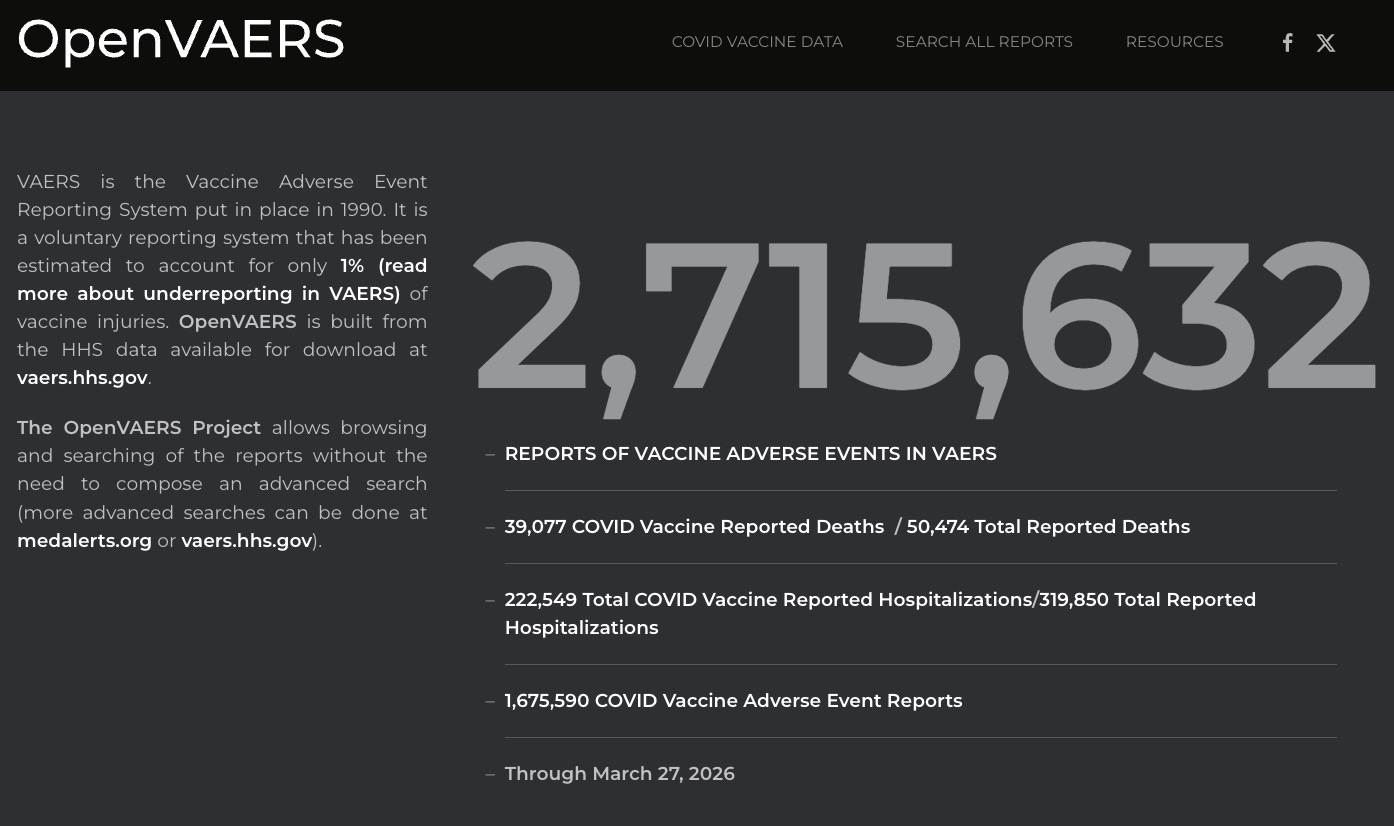Select 'Reports of Vaccine Adverse Events in VAERS' heading

(750, 454)
